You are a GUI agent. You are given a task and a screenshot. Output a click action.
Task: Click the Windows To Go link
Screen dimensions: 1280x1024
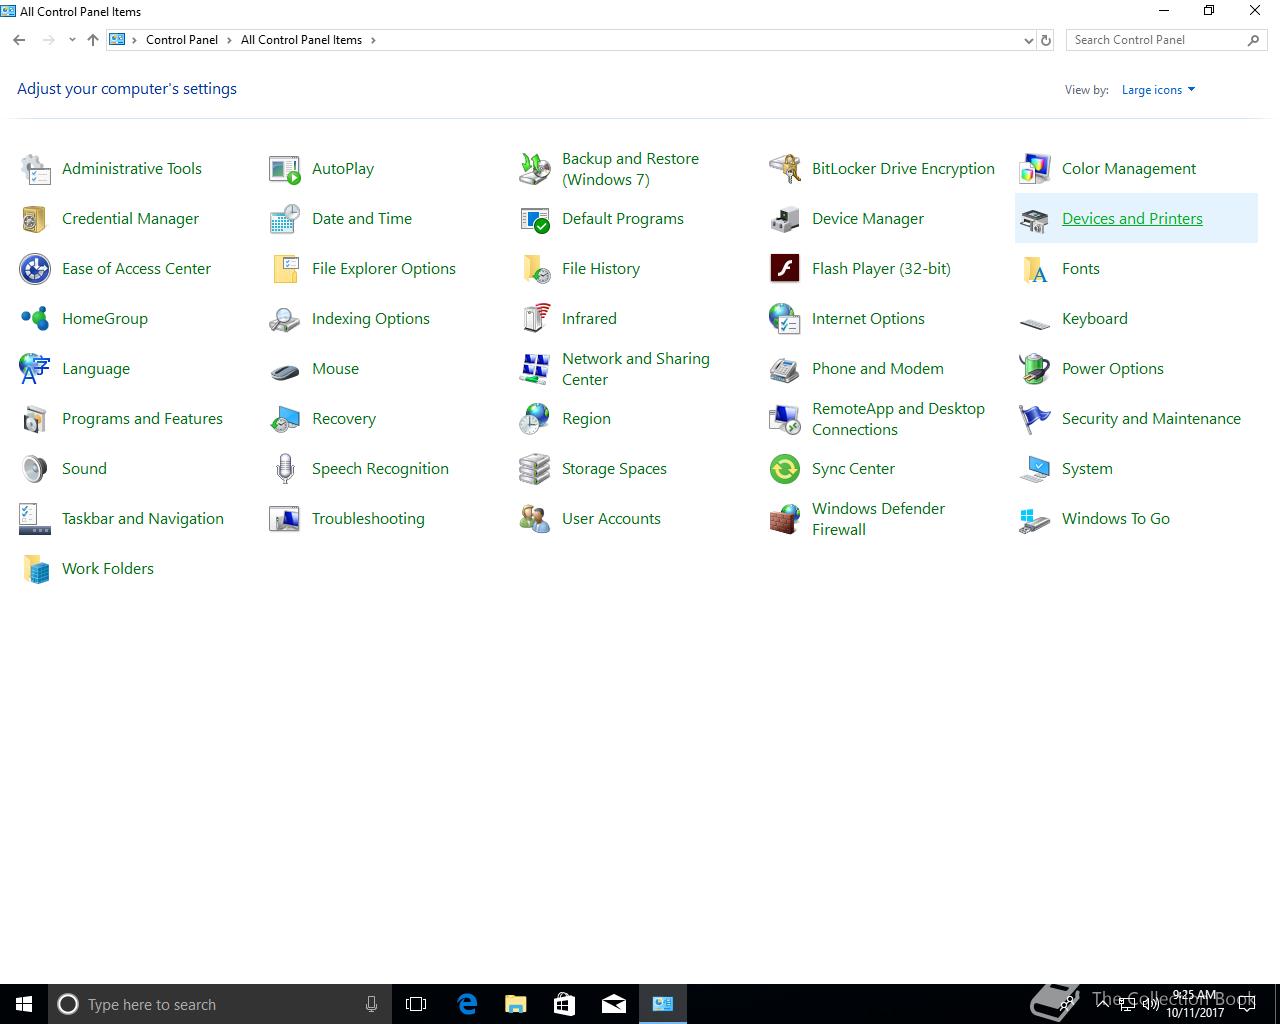click(x=1116, y=519)
